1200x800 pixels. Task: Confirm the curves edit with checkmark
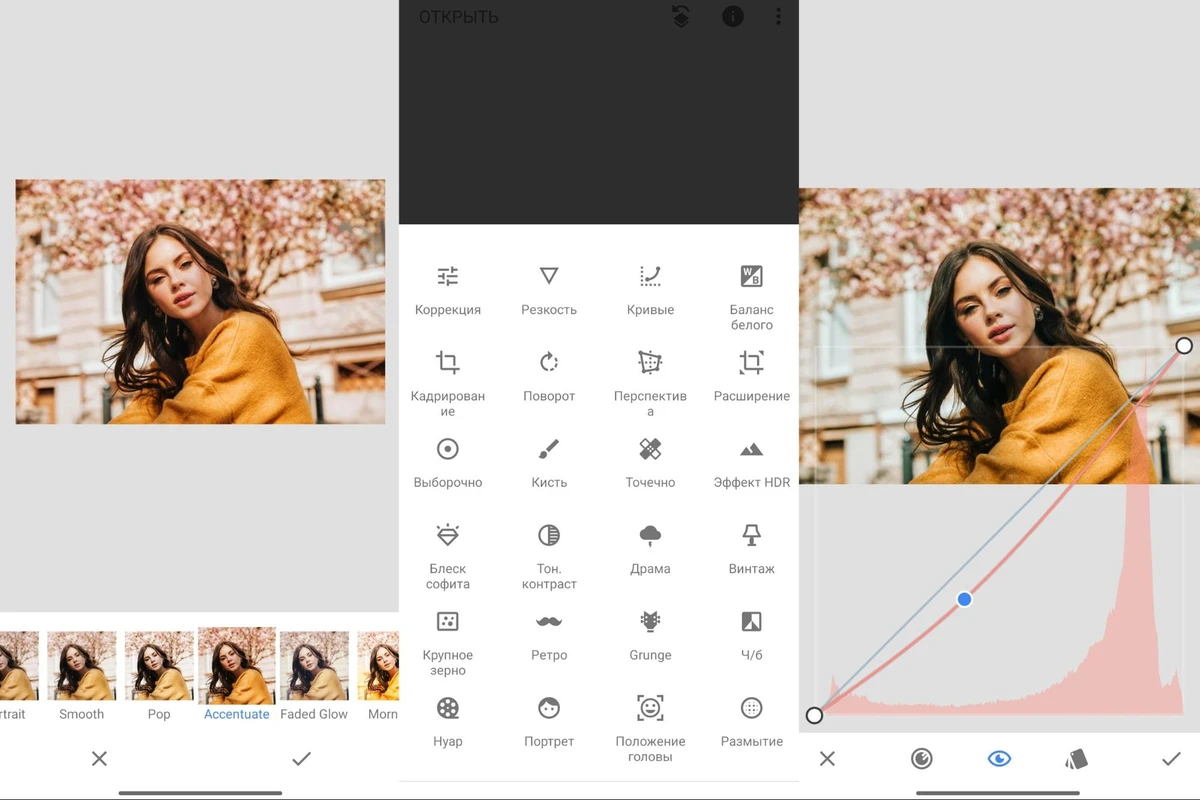1171,759
